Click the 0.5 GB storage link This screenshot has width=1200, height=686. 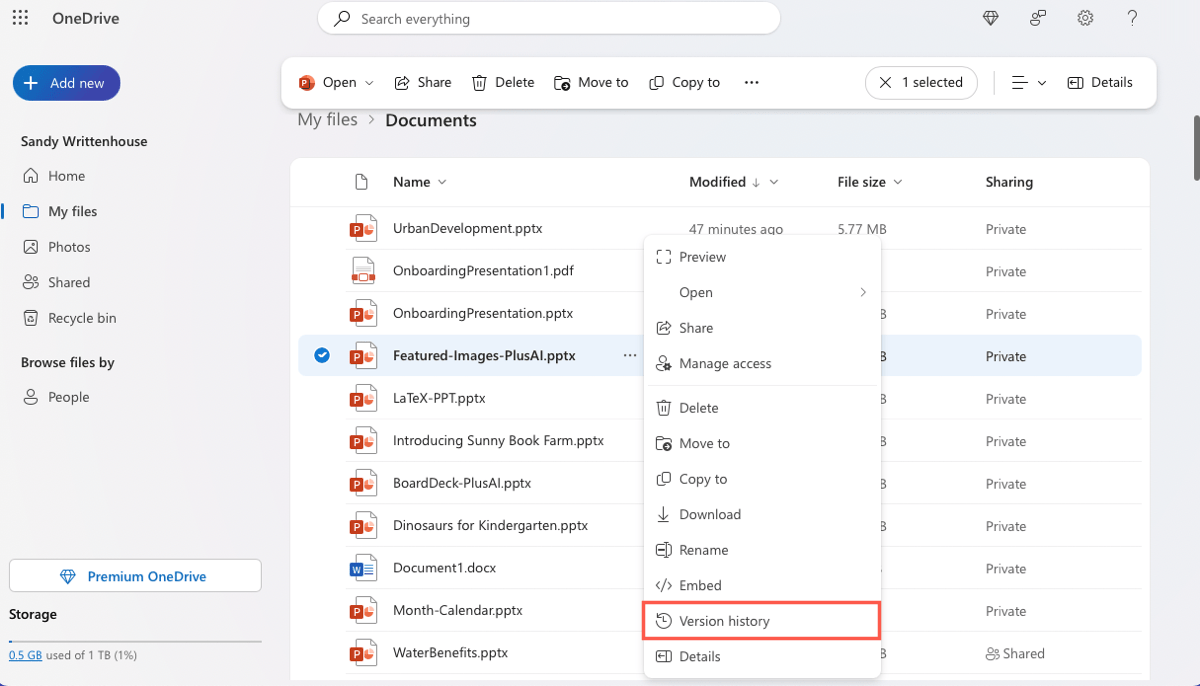[26, 655]
